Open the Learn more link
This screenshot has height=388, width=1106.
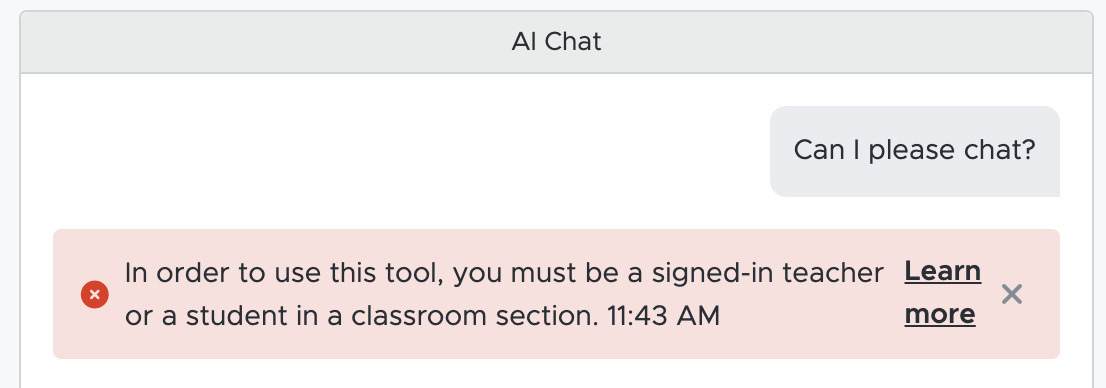pos(942,293)
